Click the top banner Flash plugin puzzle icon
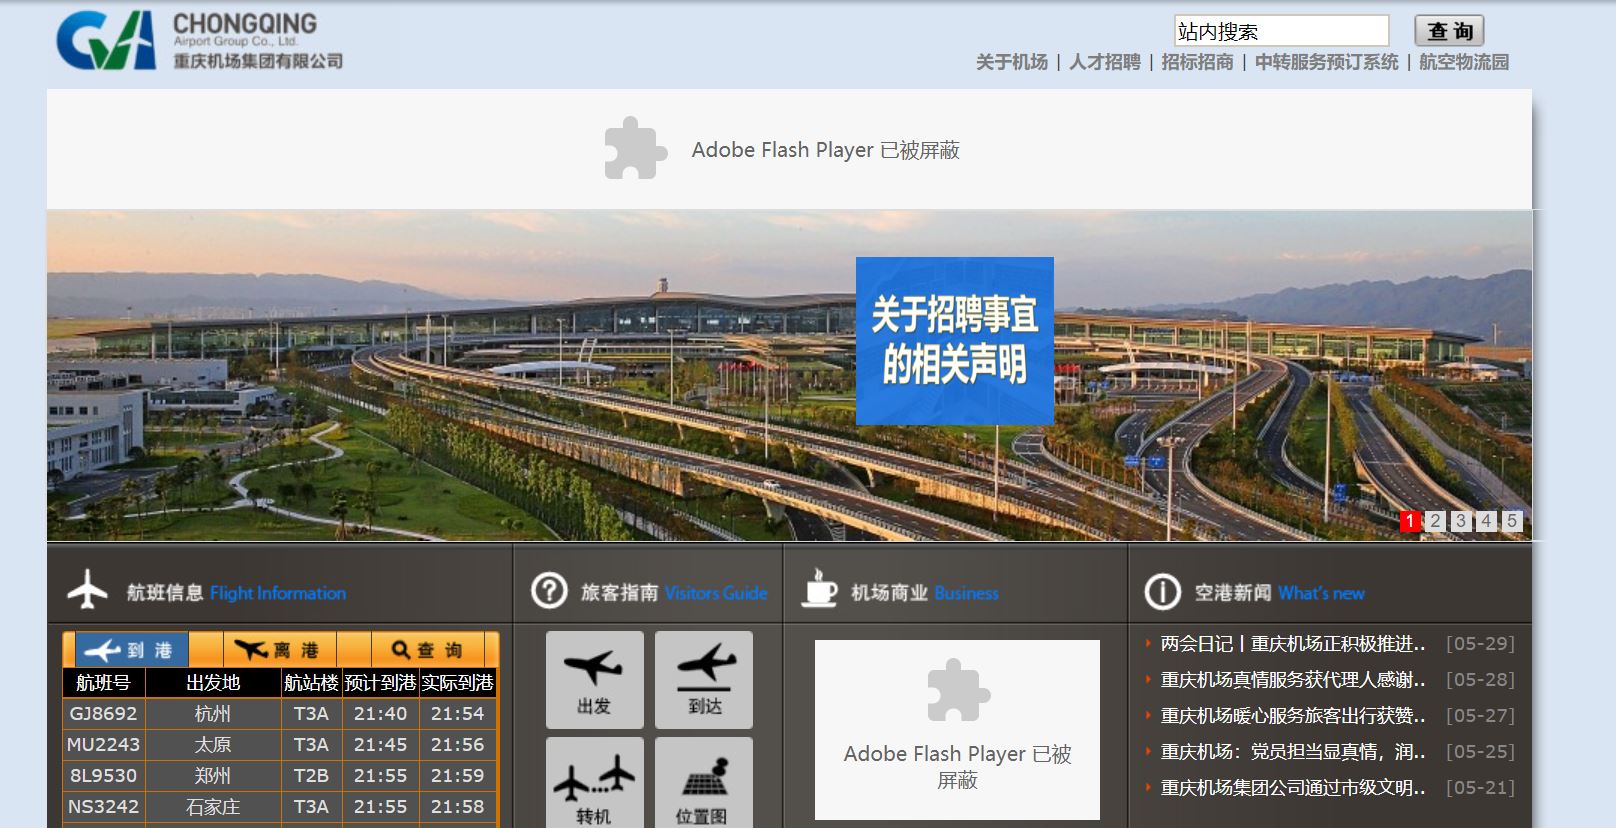Viewport: 1616px width, 828px height. (635, 149)
